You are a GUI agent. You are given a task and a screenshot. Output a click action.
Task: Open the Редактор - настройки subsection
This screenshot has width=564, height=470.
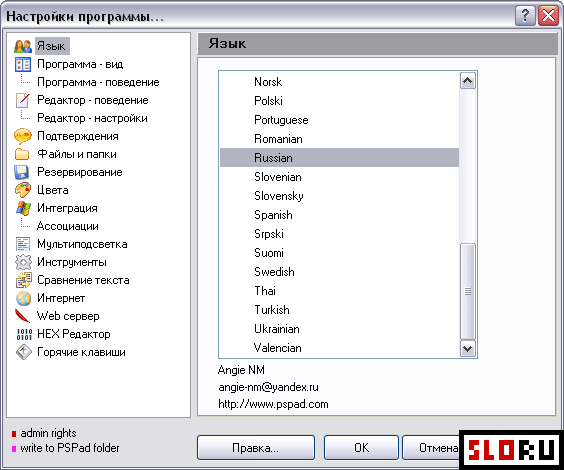coord(92,118)
